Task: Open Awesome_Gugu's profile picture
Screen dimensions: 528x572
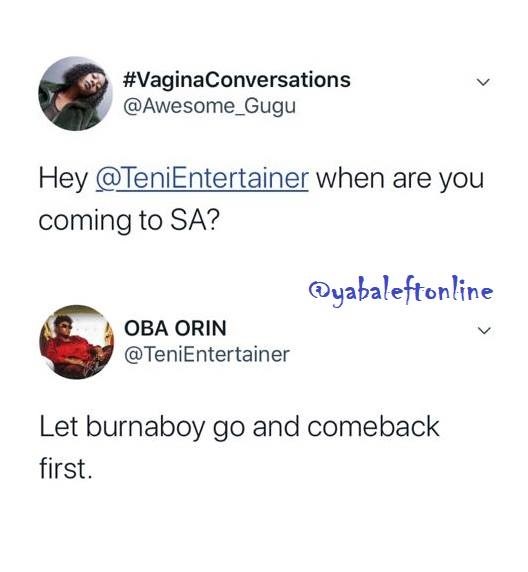Action: point(76,94)
